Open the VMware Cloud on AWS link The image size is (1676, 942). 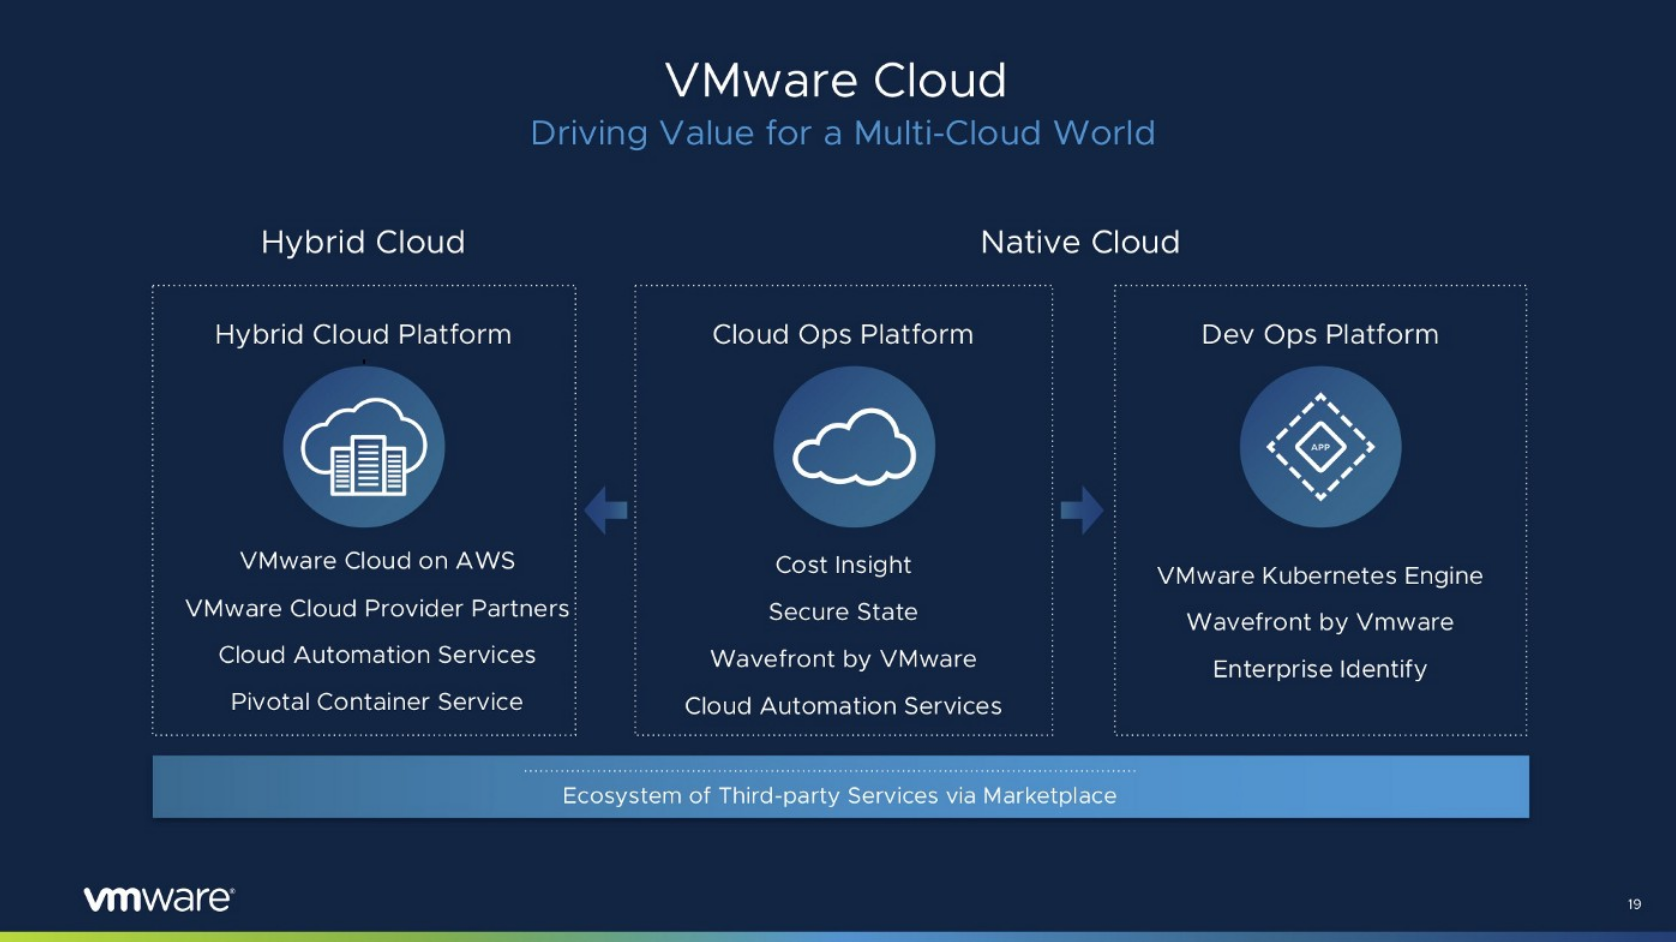click(377, 561)
